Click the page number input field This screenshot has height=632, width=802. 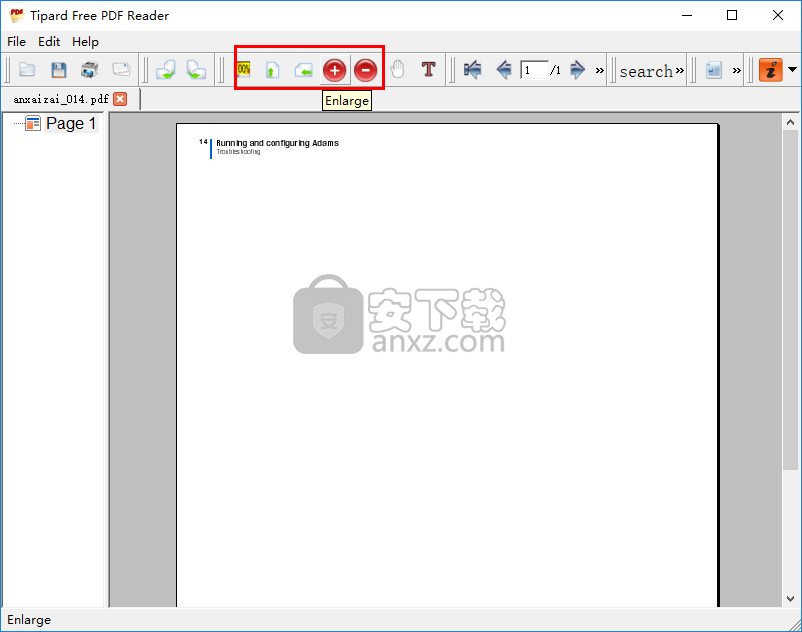tap(534, 70)
